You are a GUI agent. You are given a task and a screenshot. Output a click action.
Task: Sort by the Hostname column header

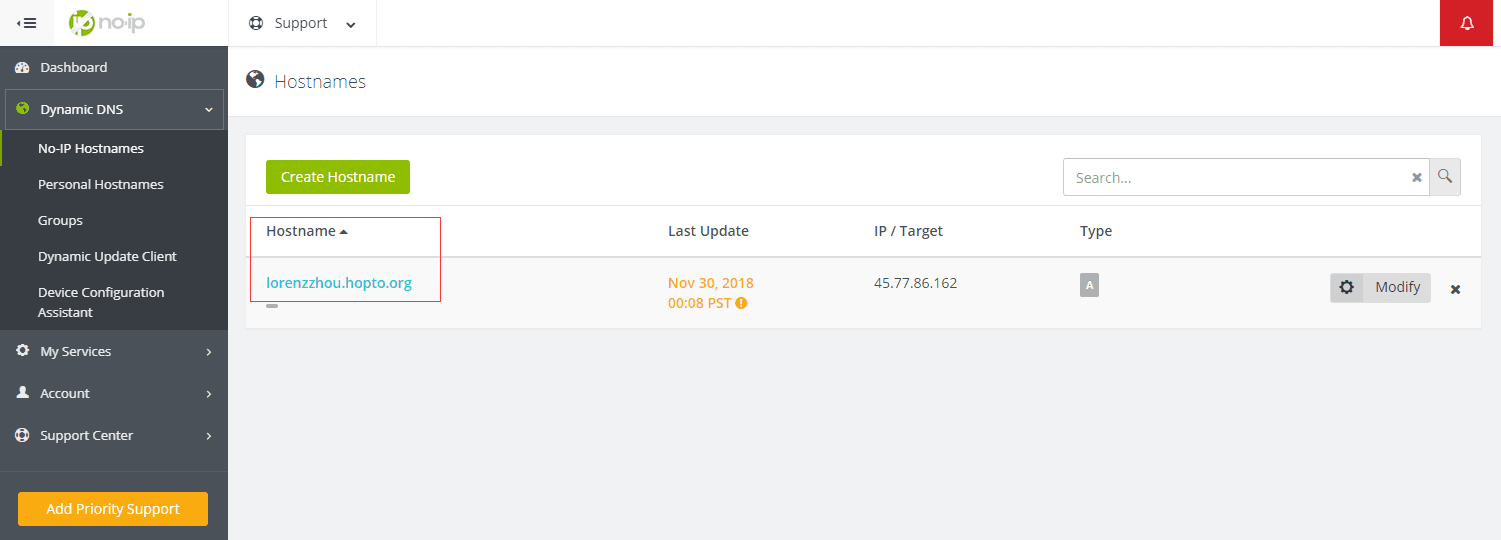[x=307, y=231]
